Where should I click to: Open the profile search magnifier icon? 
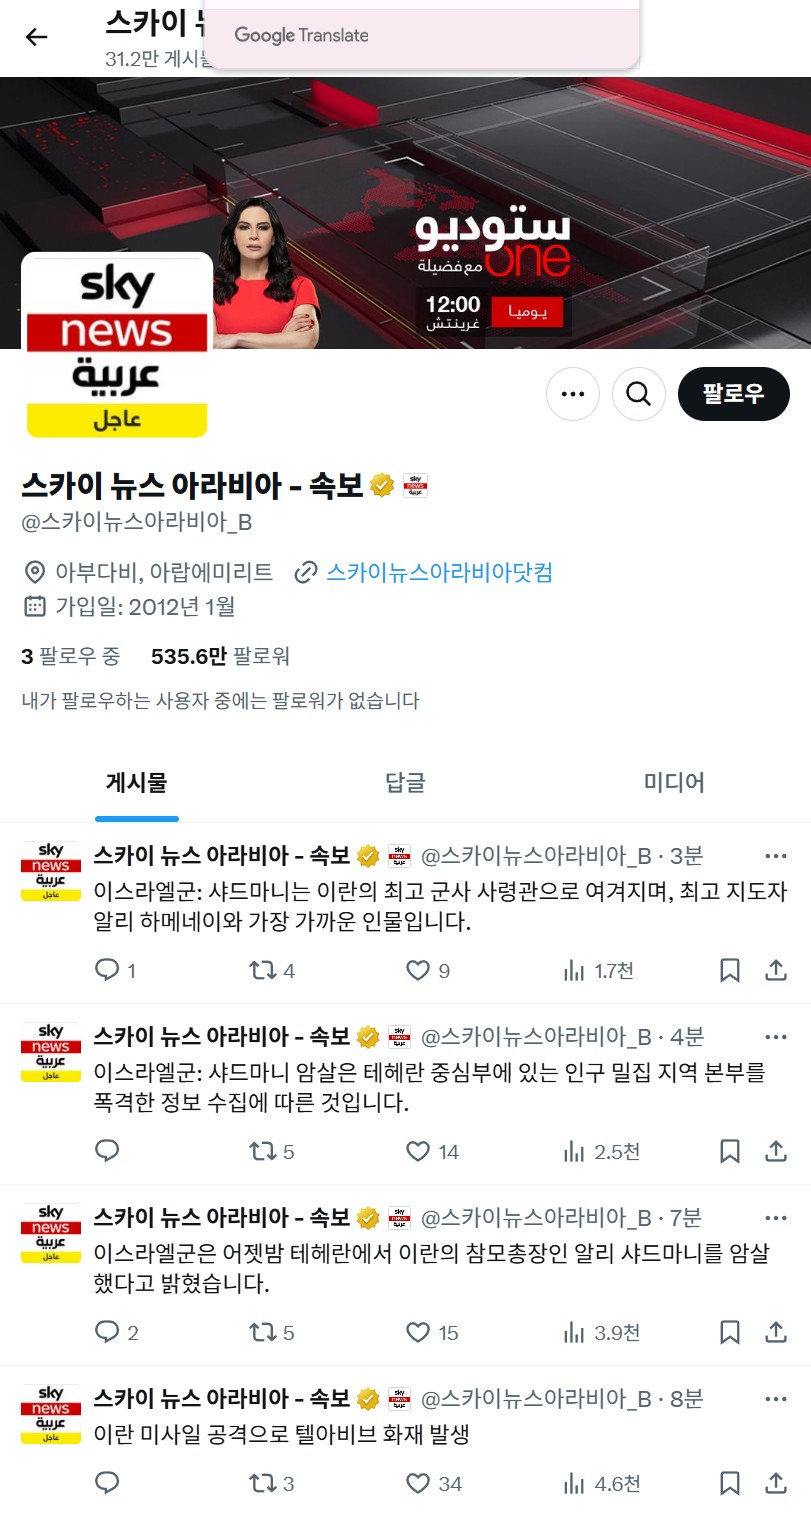[x=638, y=394]
